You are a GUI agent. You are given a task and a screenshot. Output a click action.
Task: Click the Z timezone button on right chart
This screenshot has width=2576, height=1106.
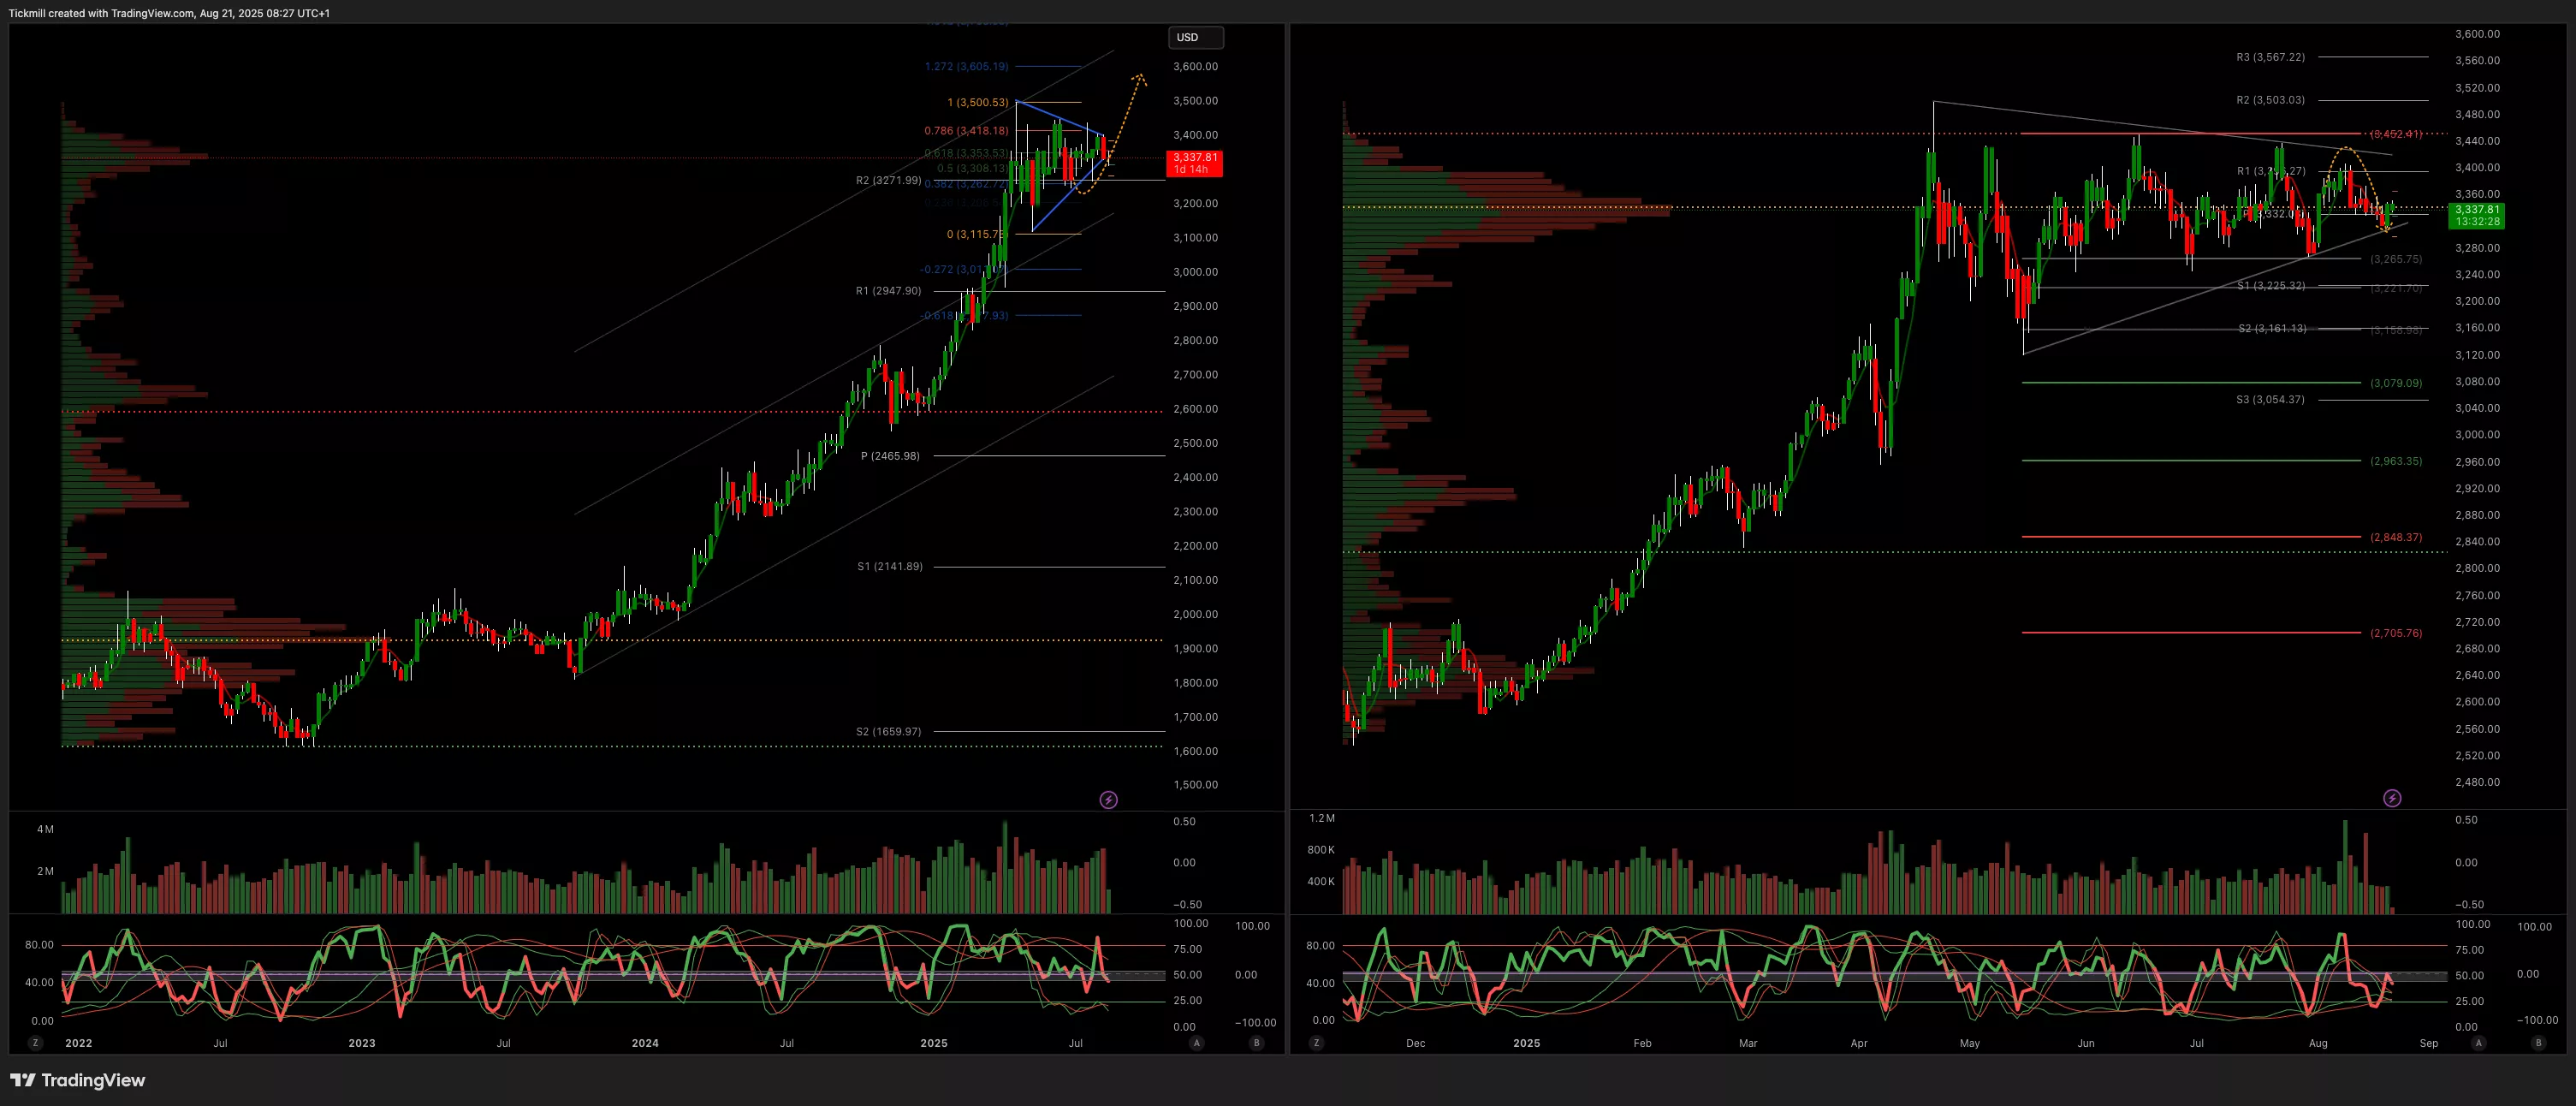[x=1316, y=1043]
